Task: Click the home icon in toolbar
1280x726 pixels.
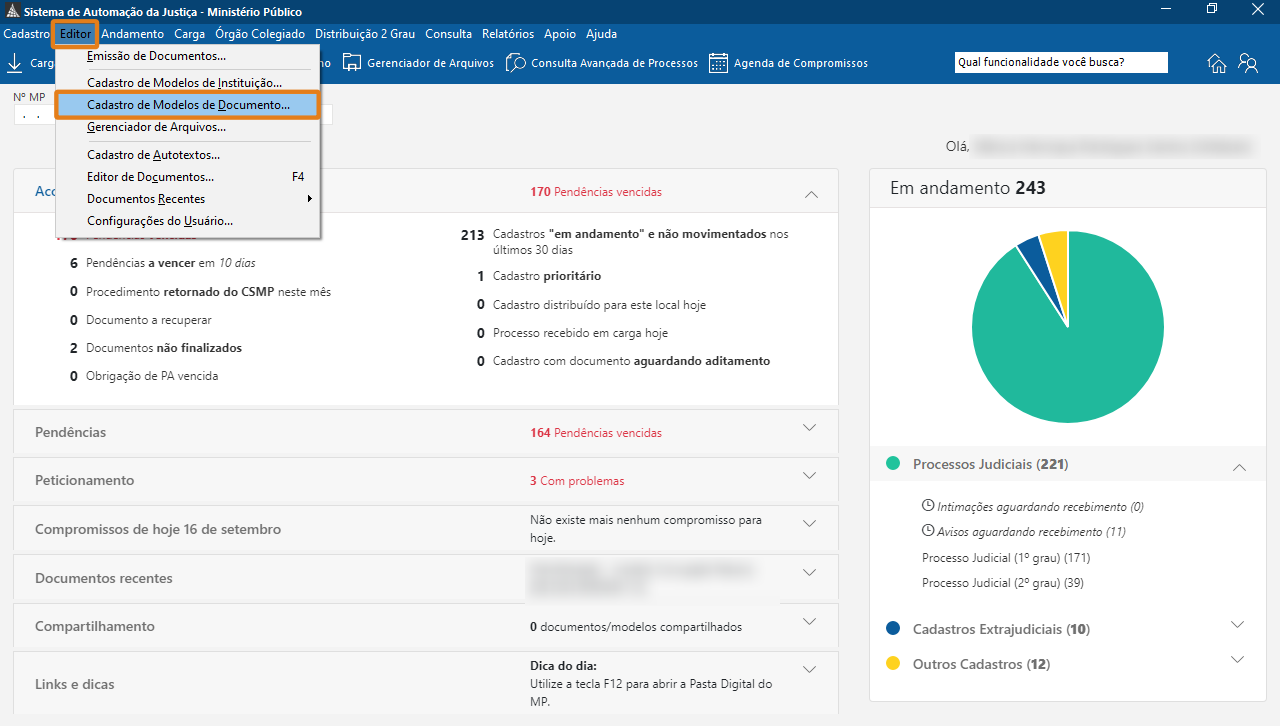Action: (1217, 63)
